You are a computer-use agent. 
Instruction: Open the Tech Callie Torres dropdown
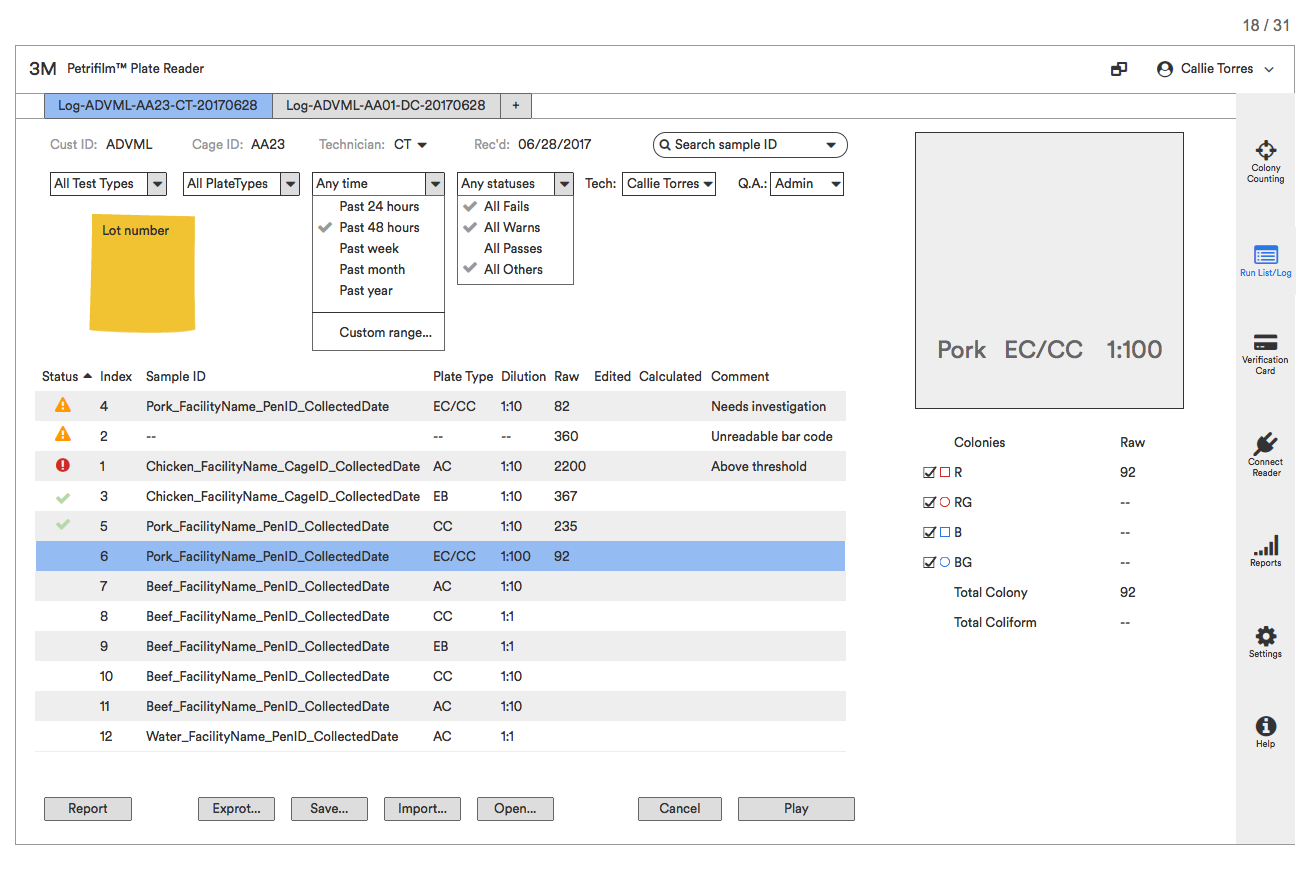pos(669,184)
